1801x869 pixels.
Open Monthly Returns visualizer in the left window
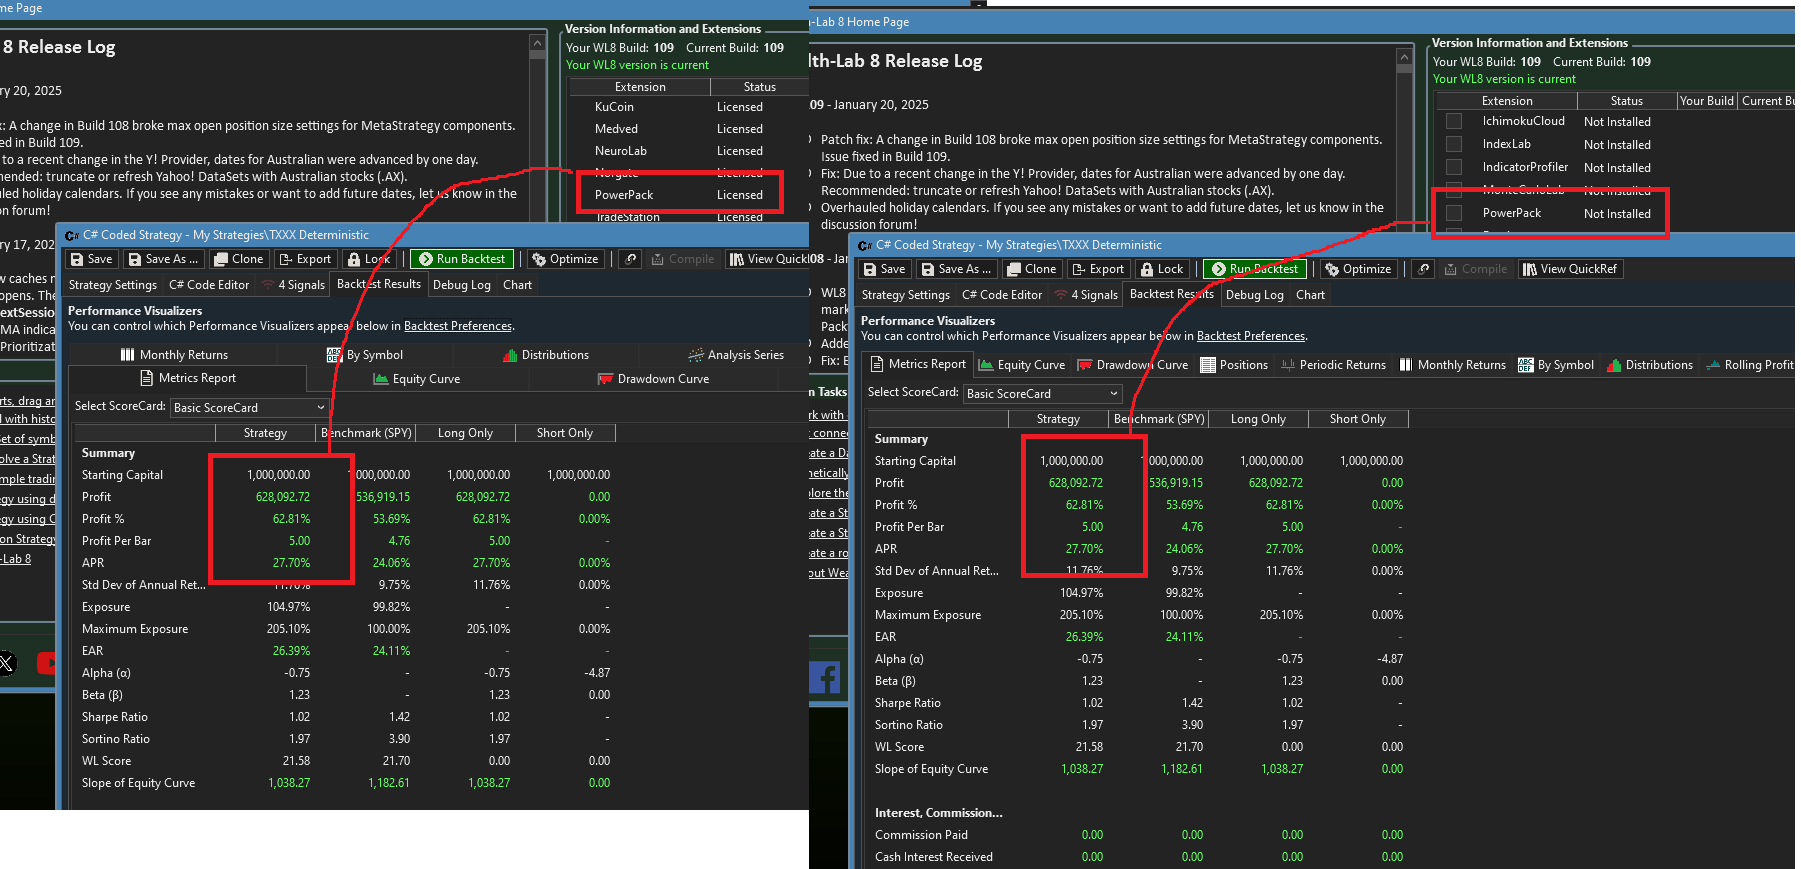[x=174, y=355]
